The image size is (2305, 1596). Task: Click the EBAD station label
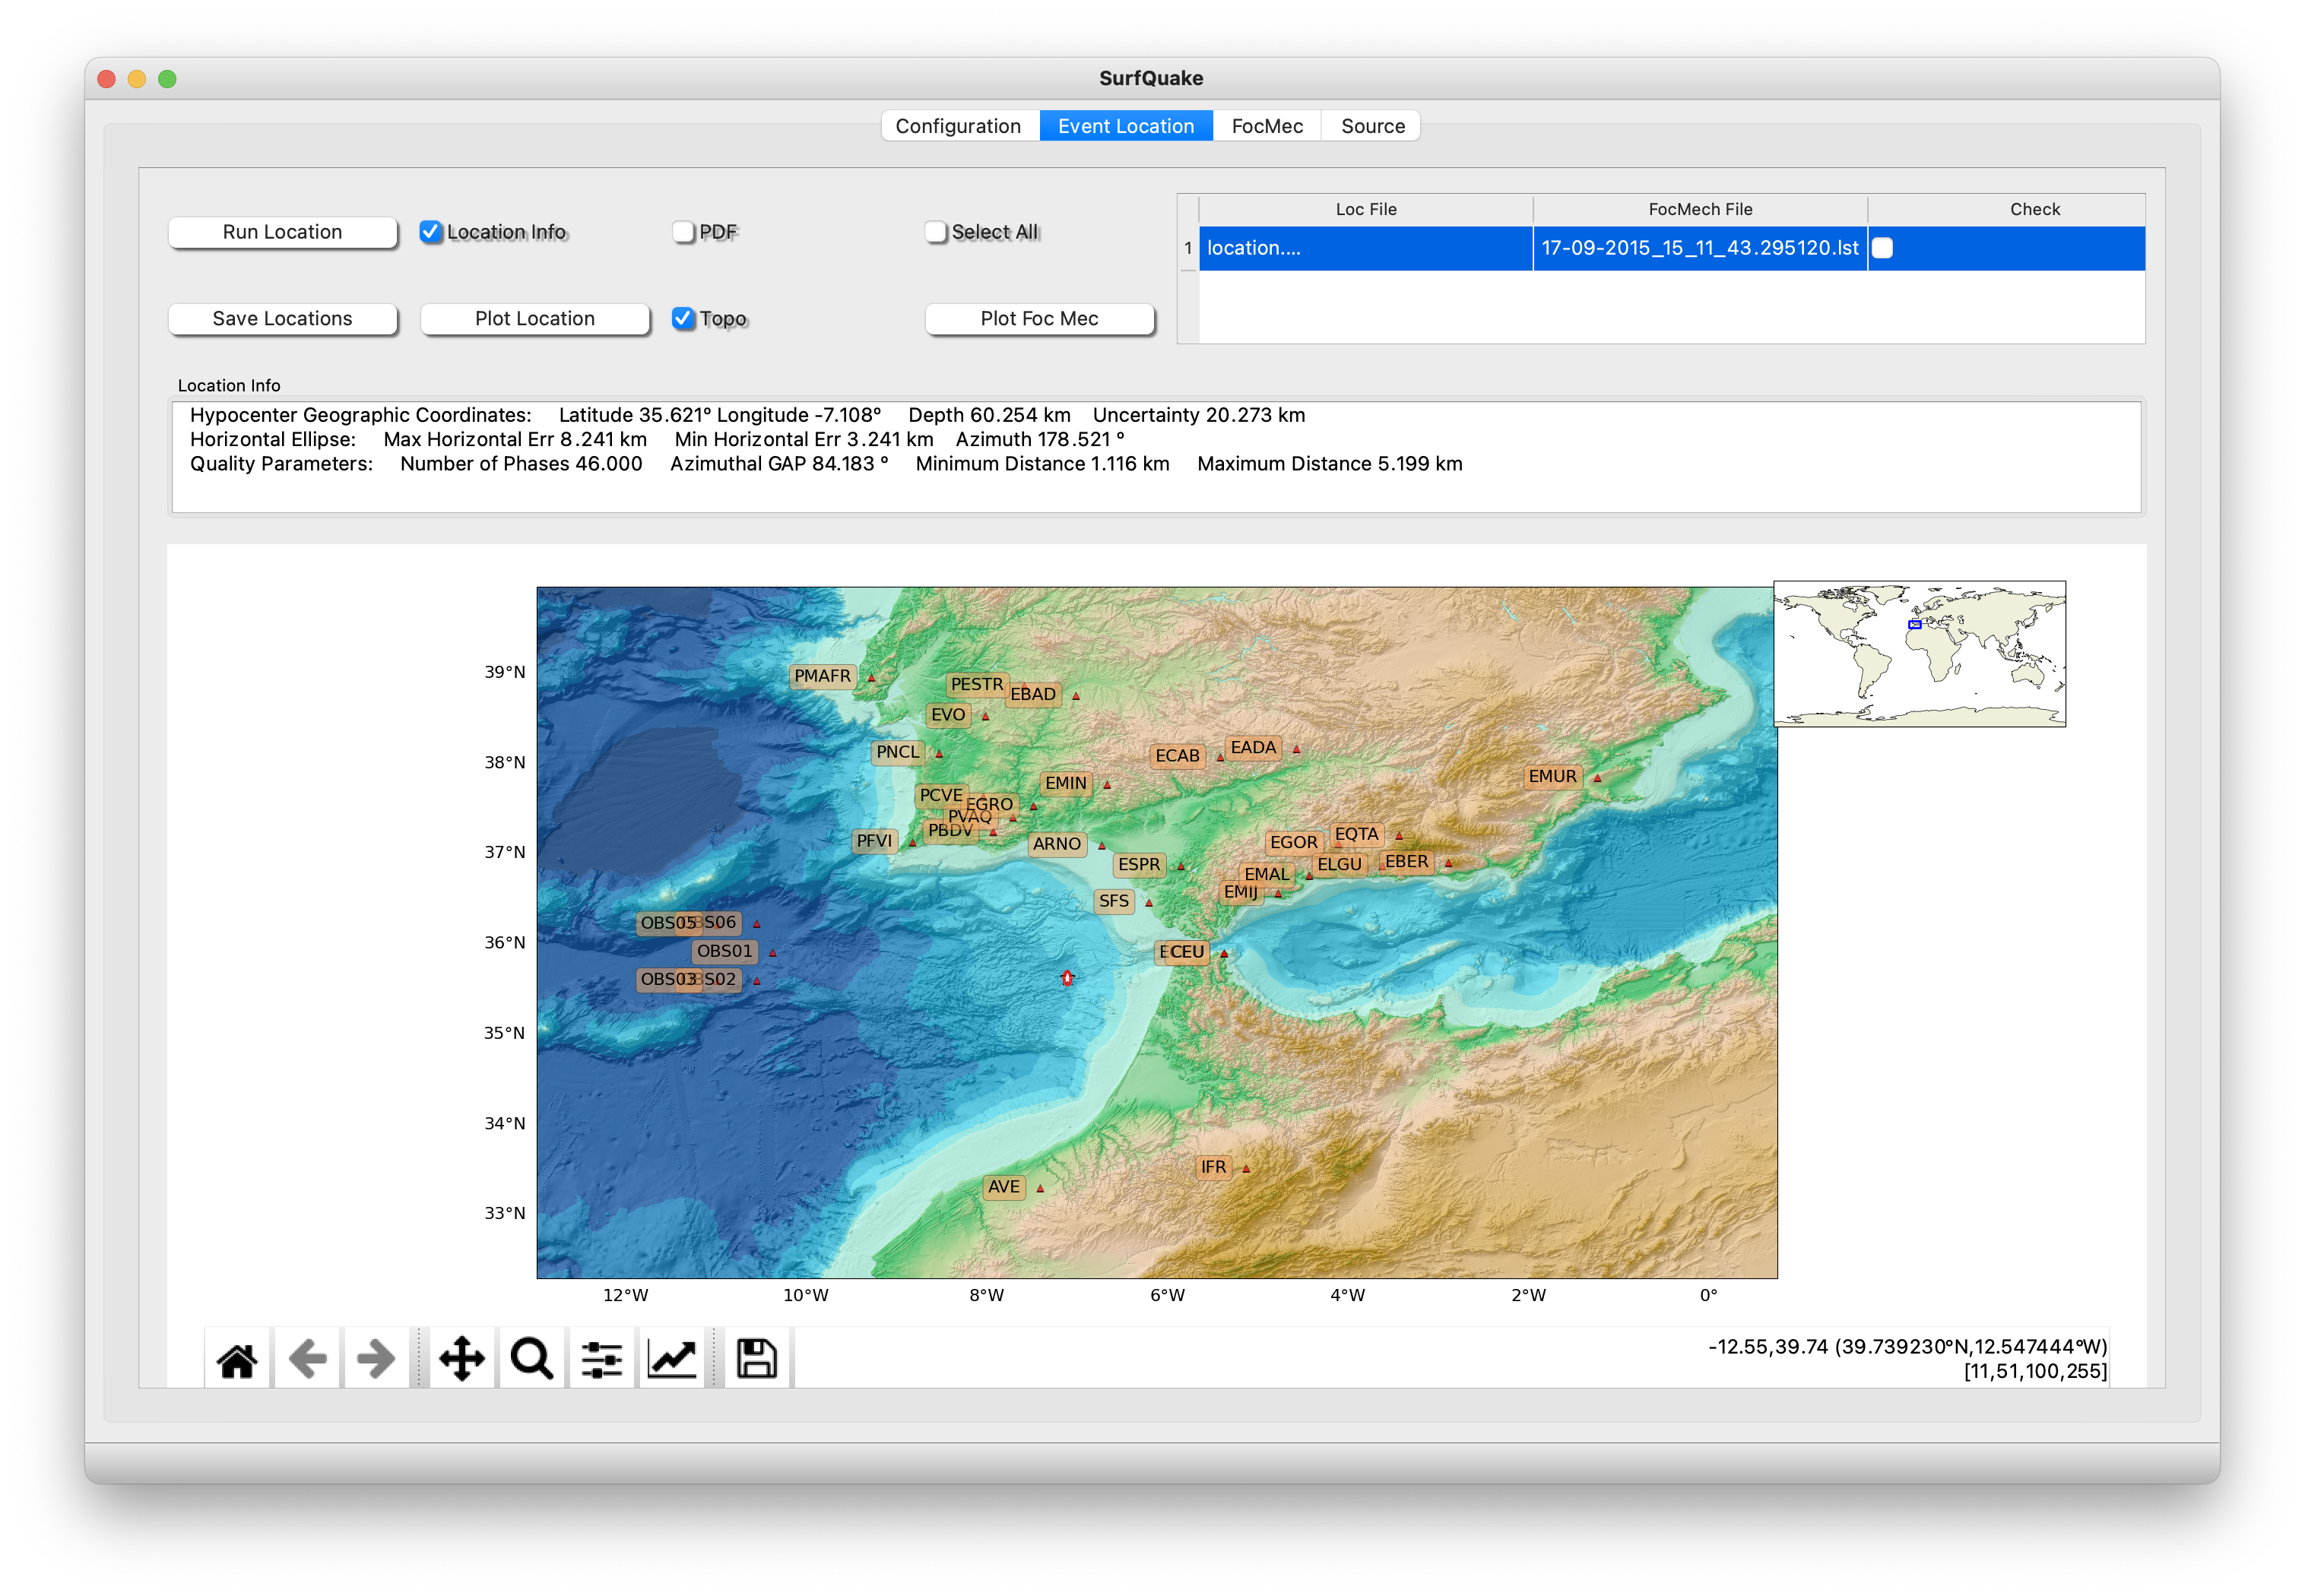point(1032,694)
